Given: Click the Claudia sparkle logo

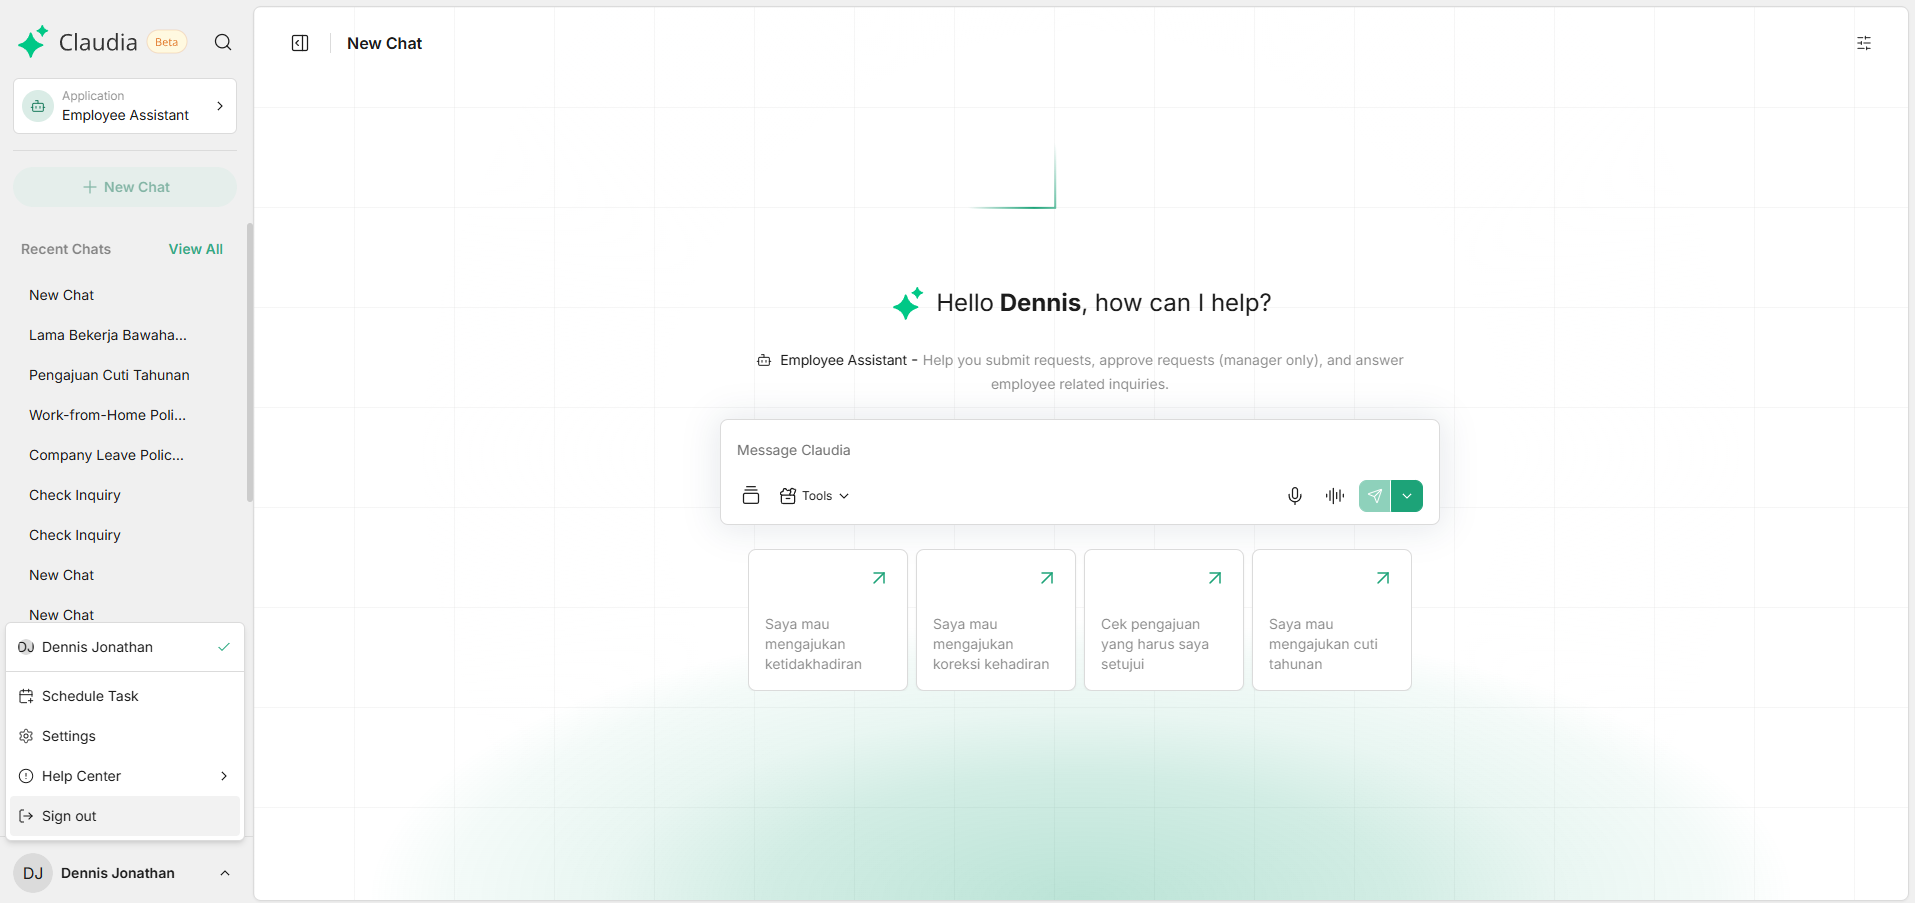Looking at the screenshot, I should click(33, 42).
